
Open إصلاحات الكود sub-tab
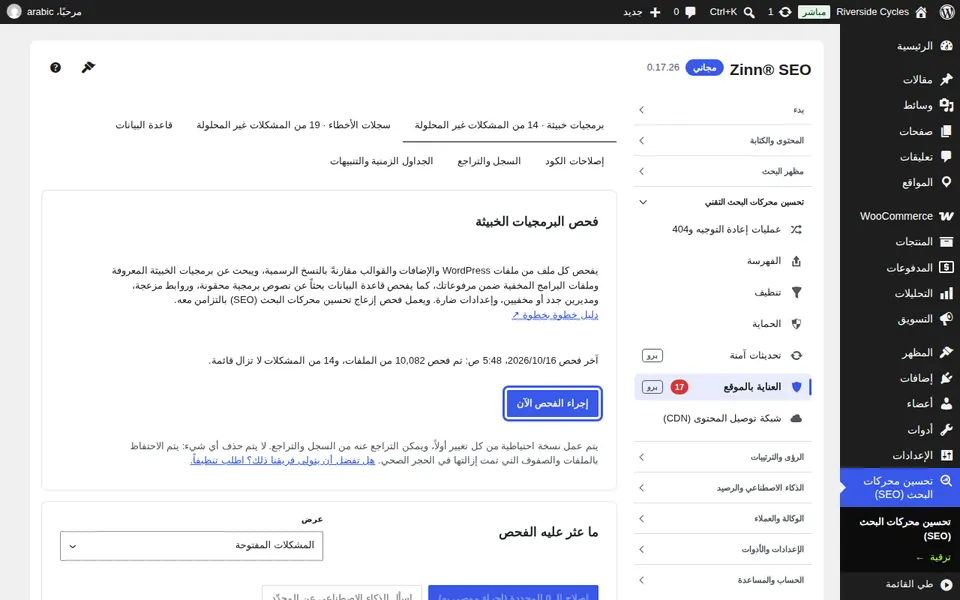pos(574,161)
